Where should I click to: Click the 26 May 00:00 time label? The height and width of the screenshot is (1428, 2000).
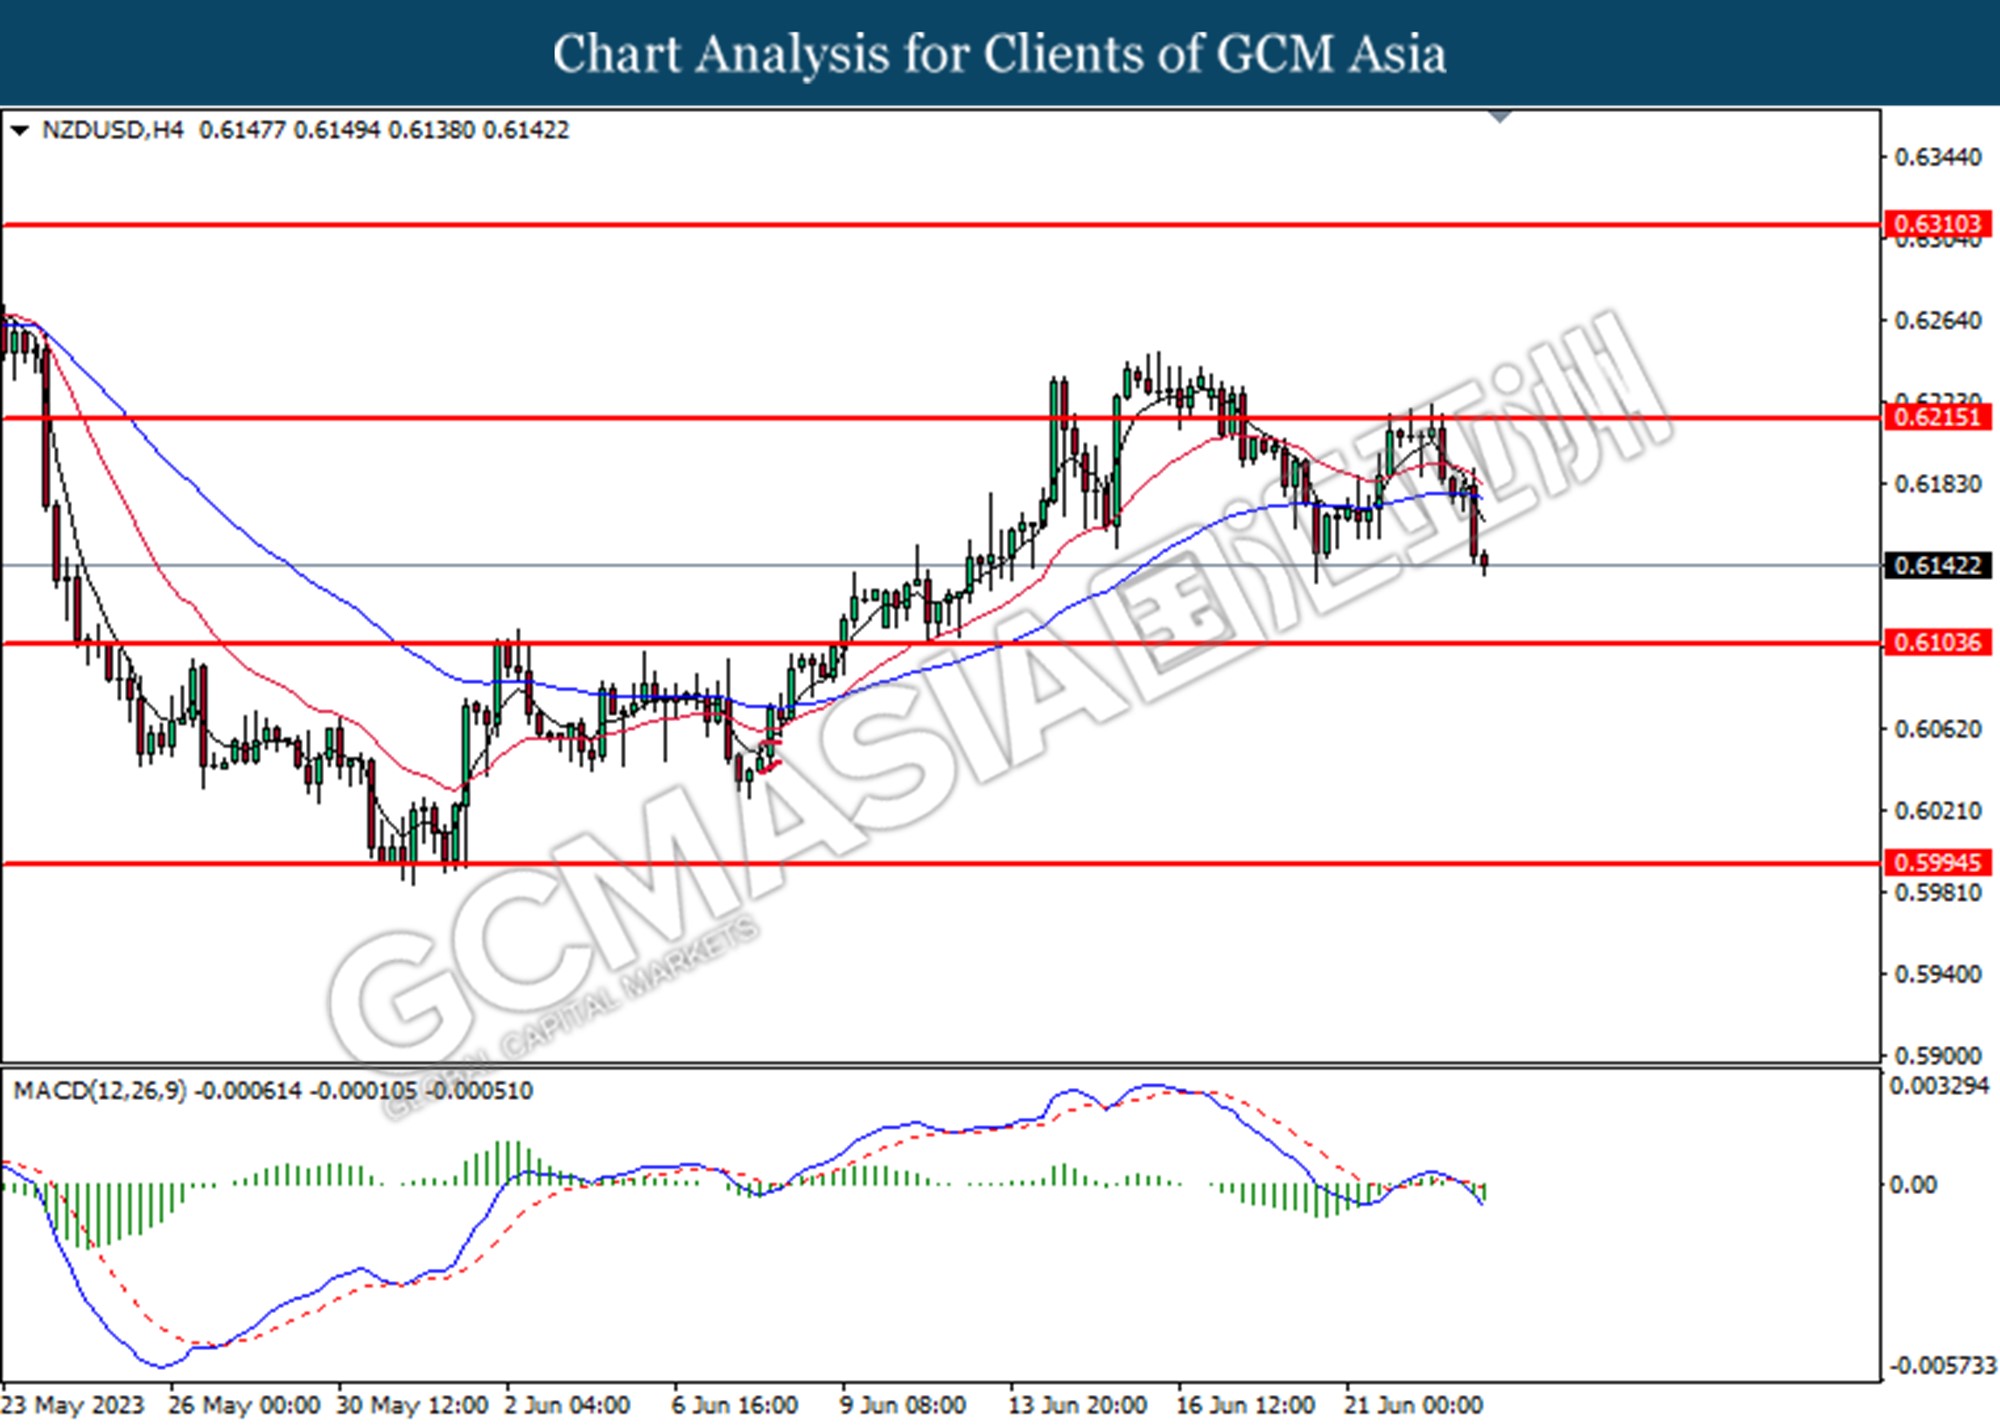pos(244,1406)
